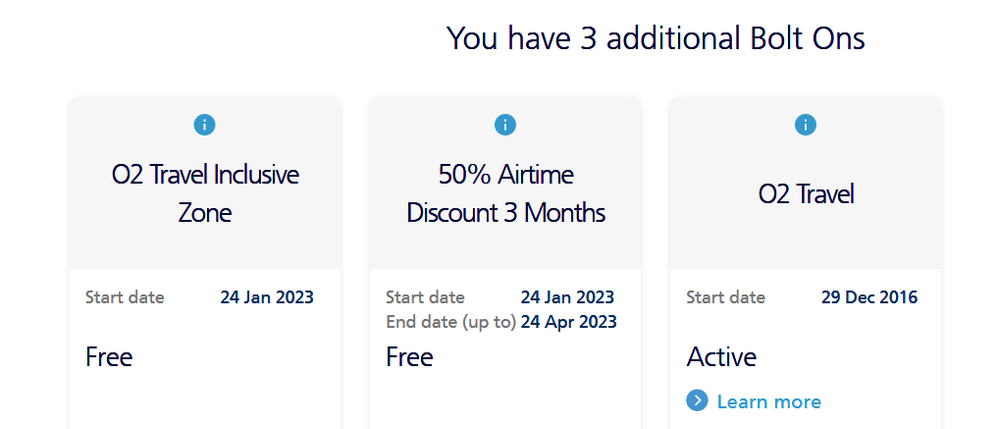Open info icon for 50% Airtime Discount

point(505,125)
